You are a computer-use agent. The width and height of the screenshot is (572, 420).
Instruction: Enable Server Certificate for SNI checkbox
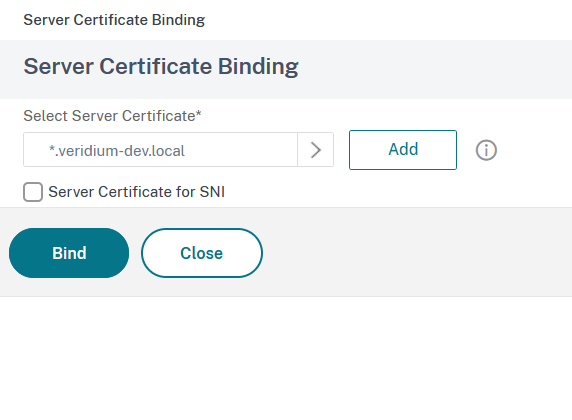(x=33, y=192)
